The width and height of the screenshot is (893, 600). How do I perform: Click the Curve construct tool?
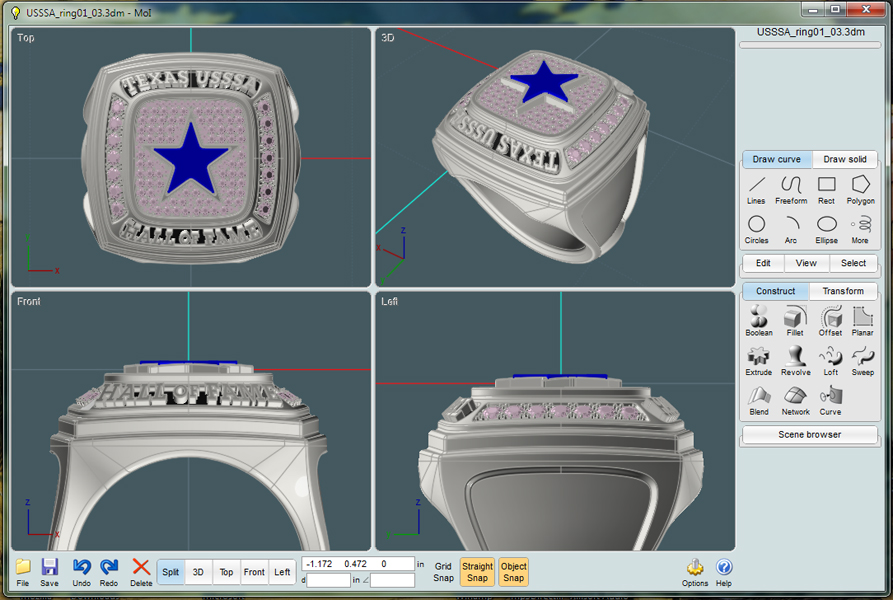tap(830, 401)
